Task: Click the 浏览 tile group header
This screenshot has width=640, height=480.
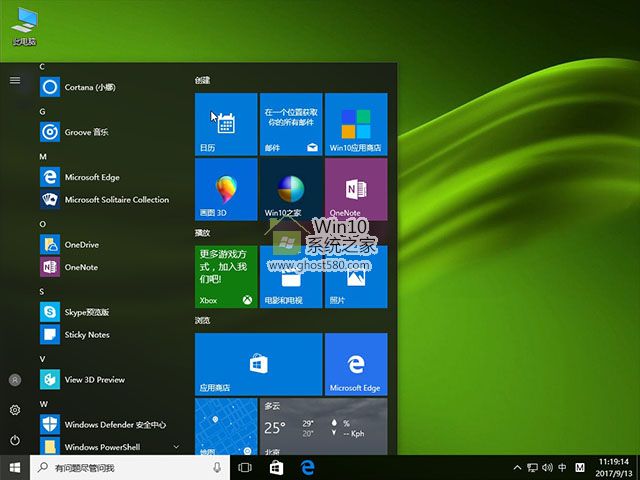Action: point(202,320)
